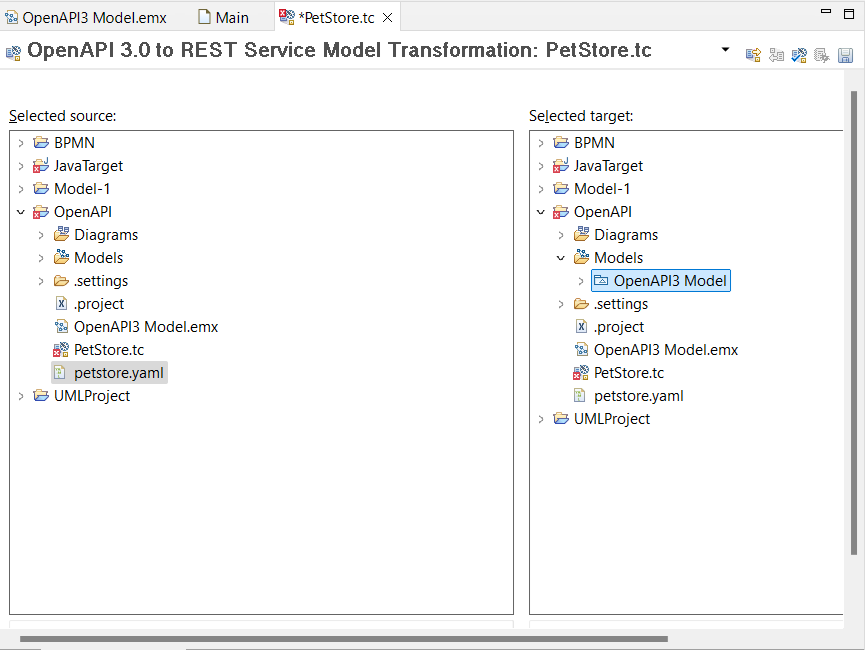Minimize the editor area

[x=826, y=11]
